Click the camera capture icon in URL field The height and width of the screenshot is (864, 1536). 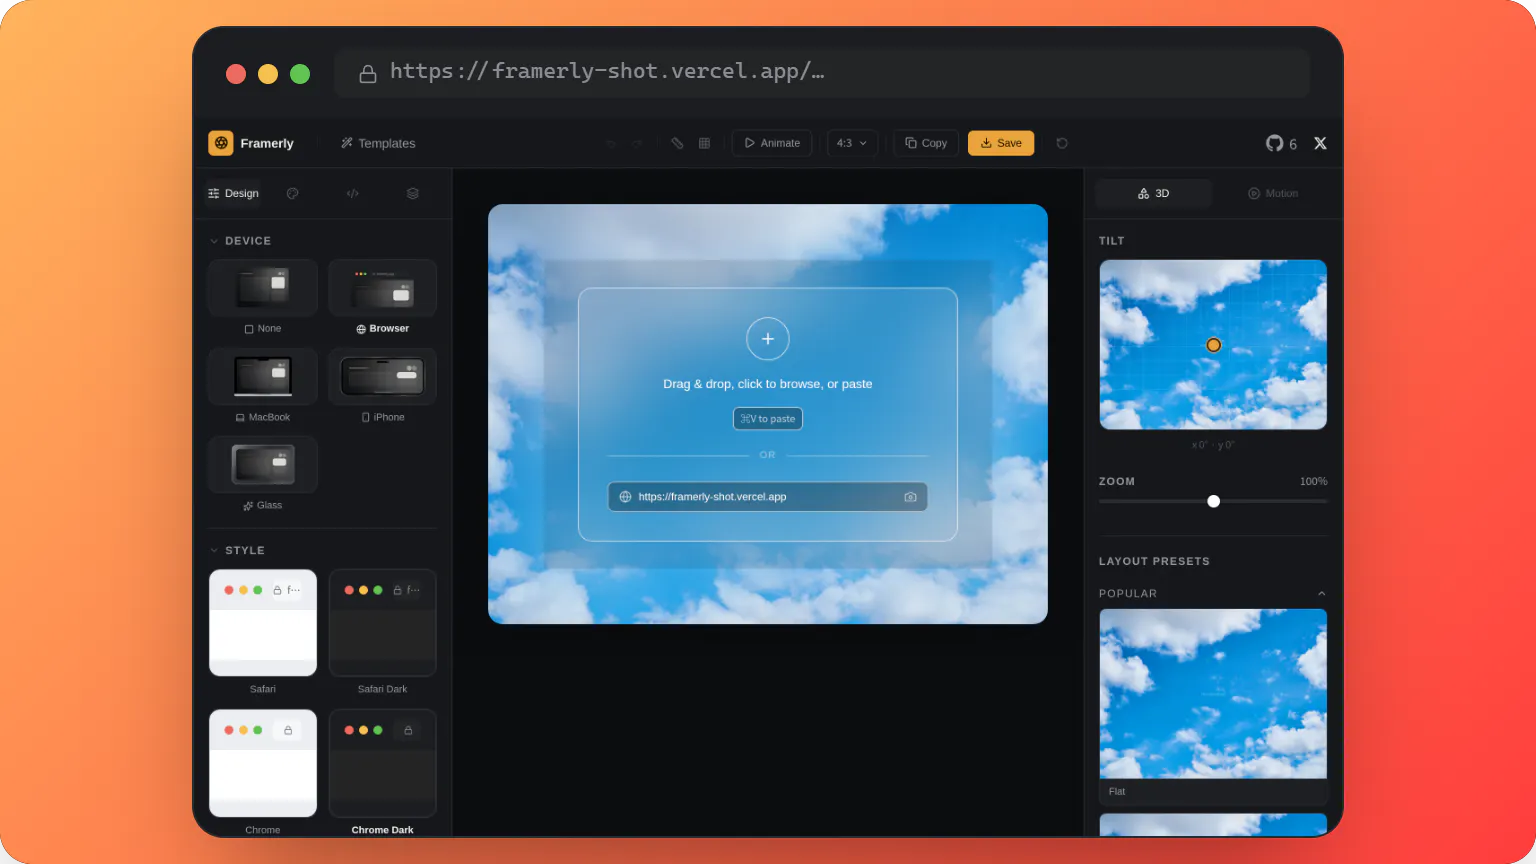[910, 497]
